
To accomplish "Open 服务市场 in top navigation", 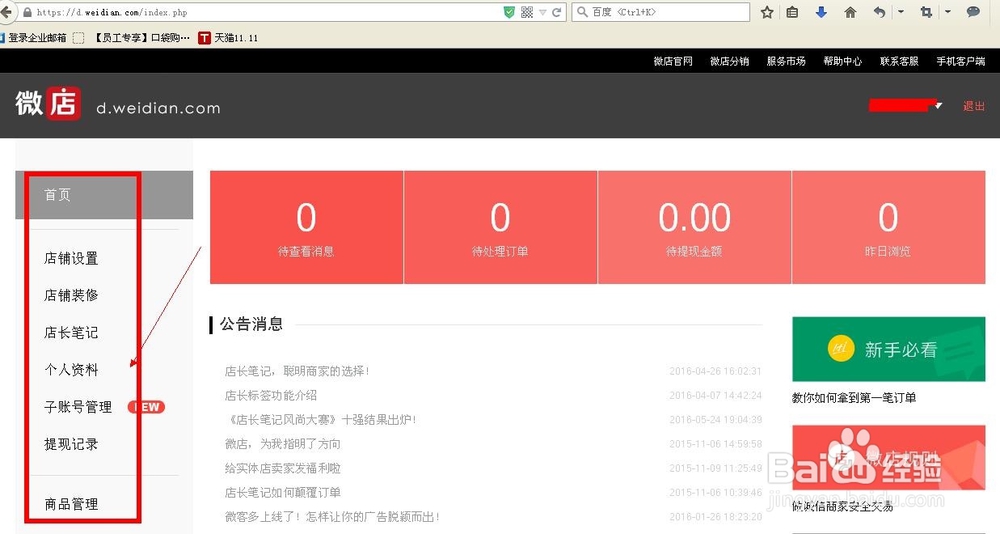I will (x=786, y=61).
